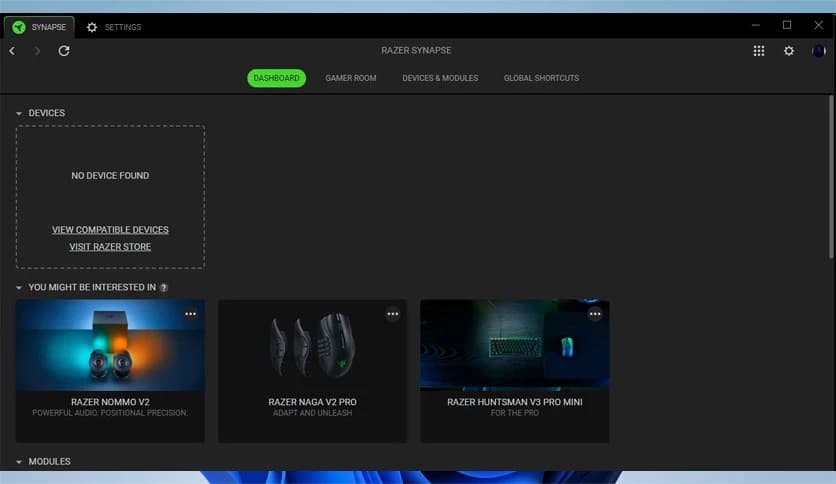The image size is (836, 484).
Task: Click the green Razer Synapse logo icon
Action: 19,27
